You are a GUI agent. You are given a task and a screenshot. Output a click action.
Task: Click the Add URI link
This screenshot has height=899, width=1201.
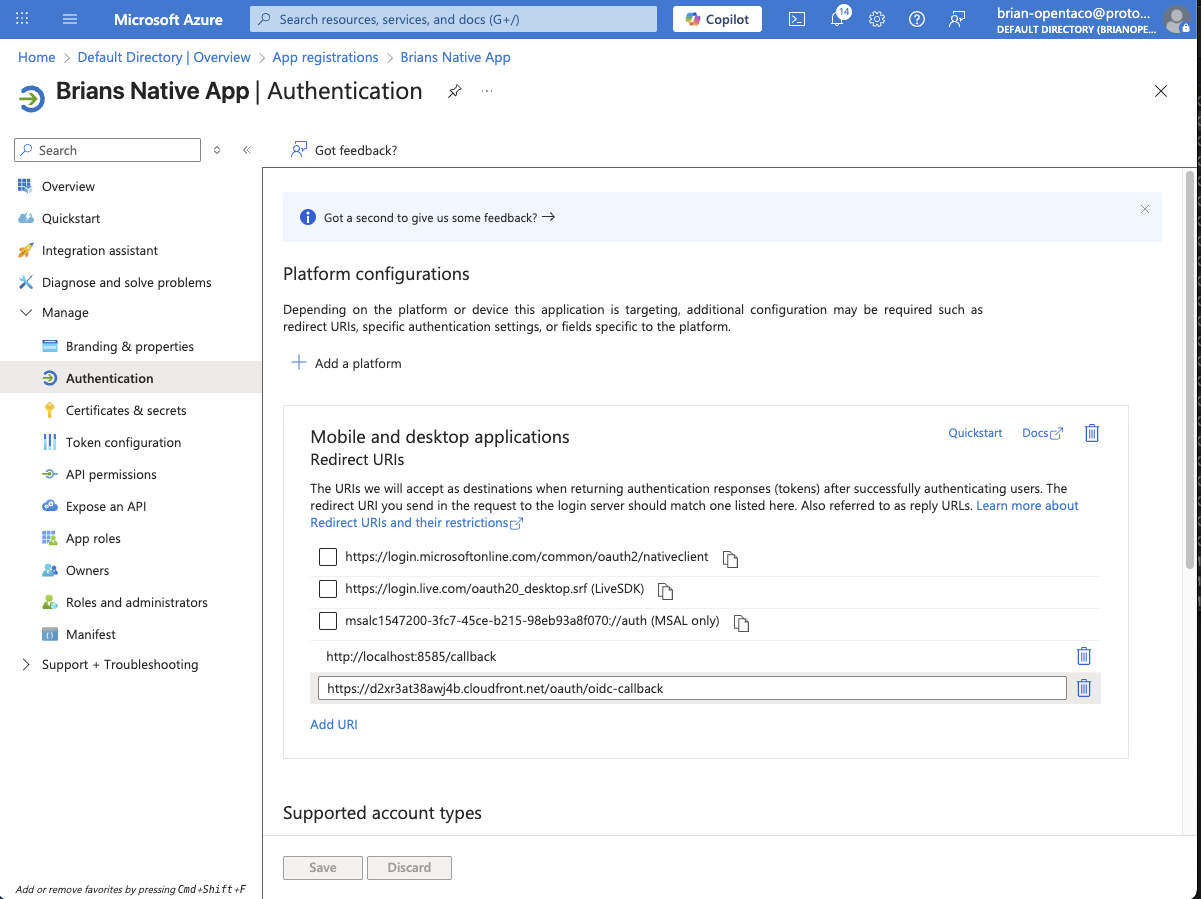pos(333,723)
